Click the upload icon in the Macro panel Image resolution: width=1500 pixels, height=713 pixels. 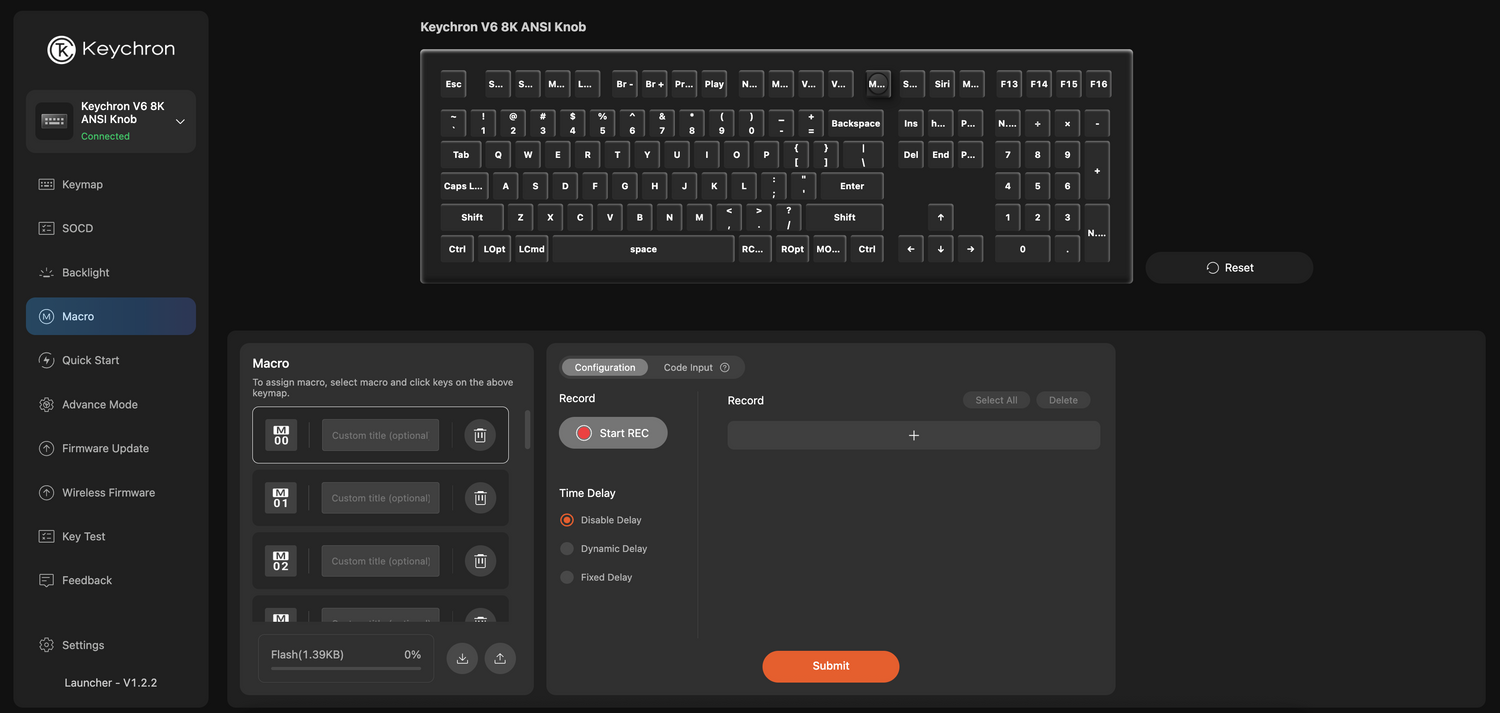point(500,658)
